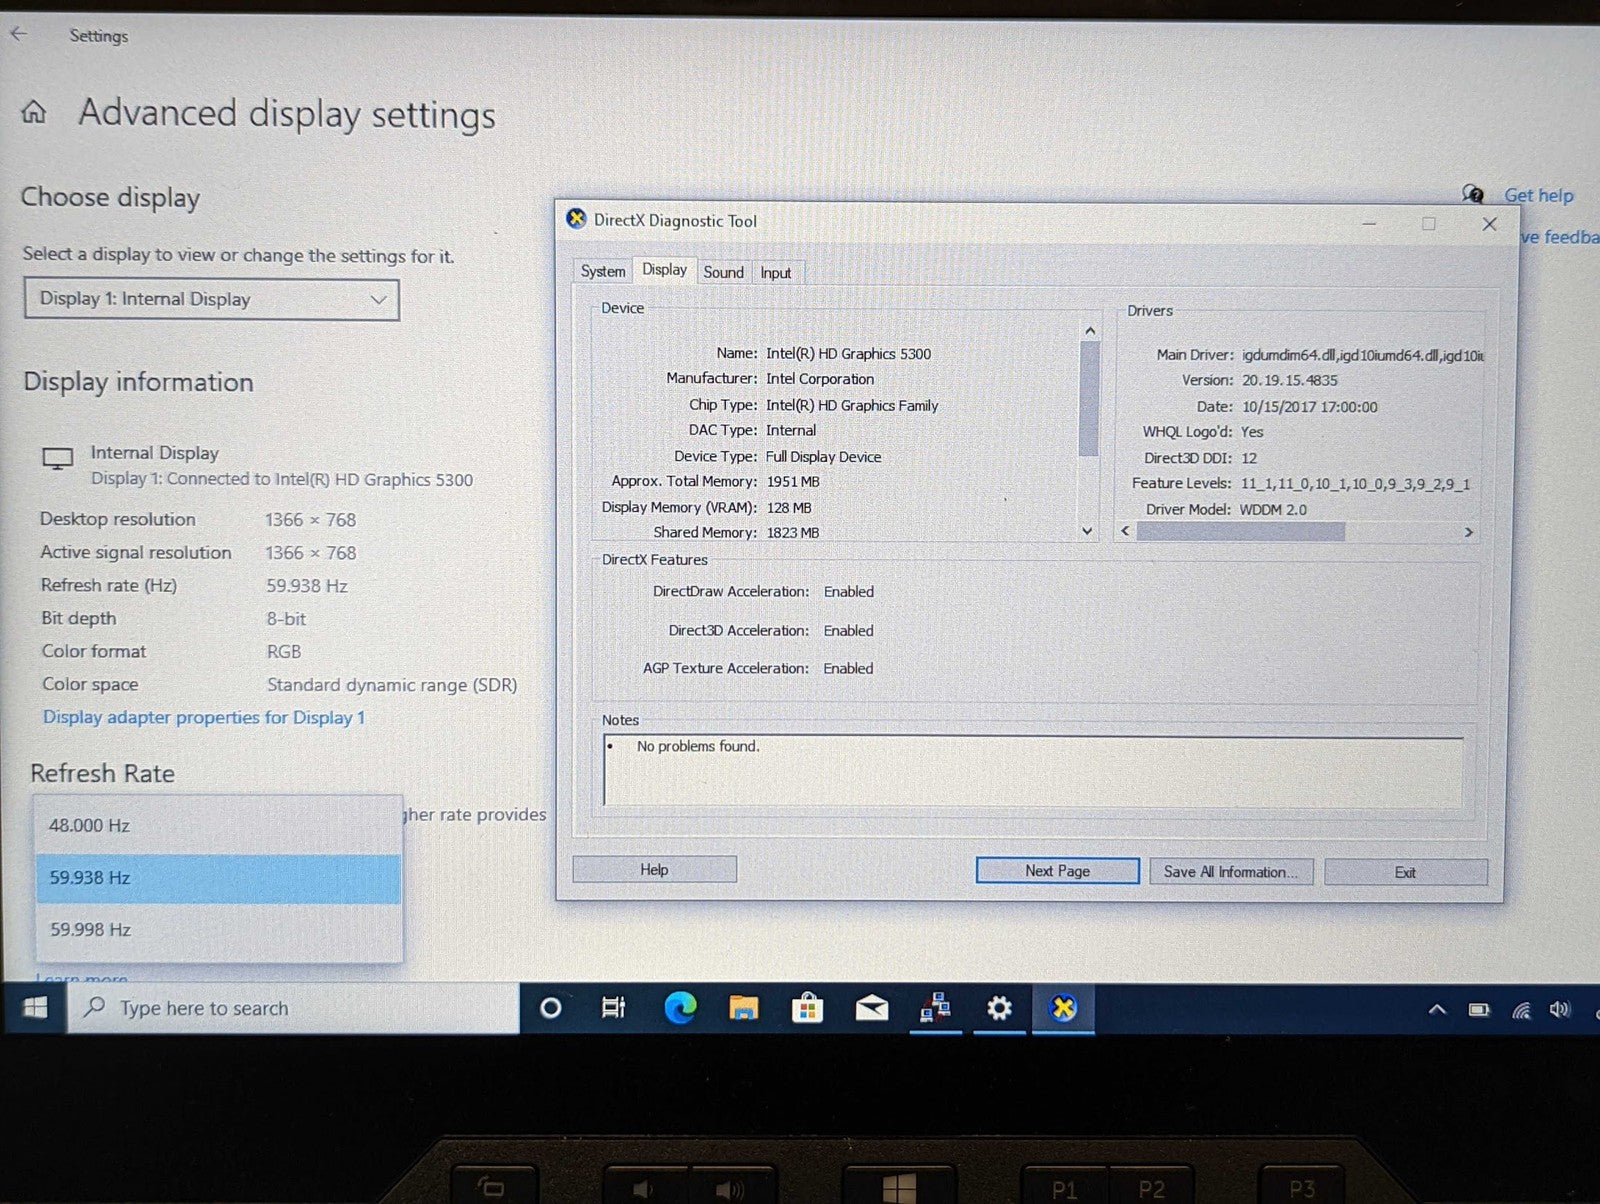The height and width of the screenshot is (1204, 1600).
Task: Click the 59.938 Hz refresh rate value
Action: pos(306,586)
